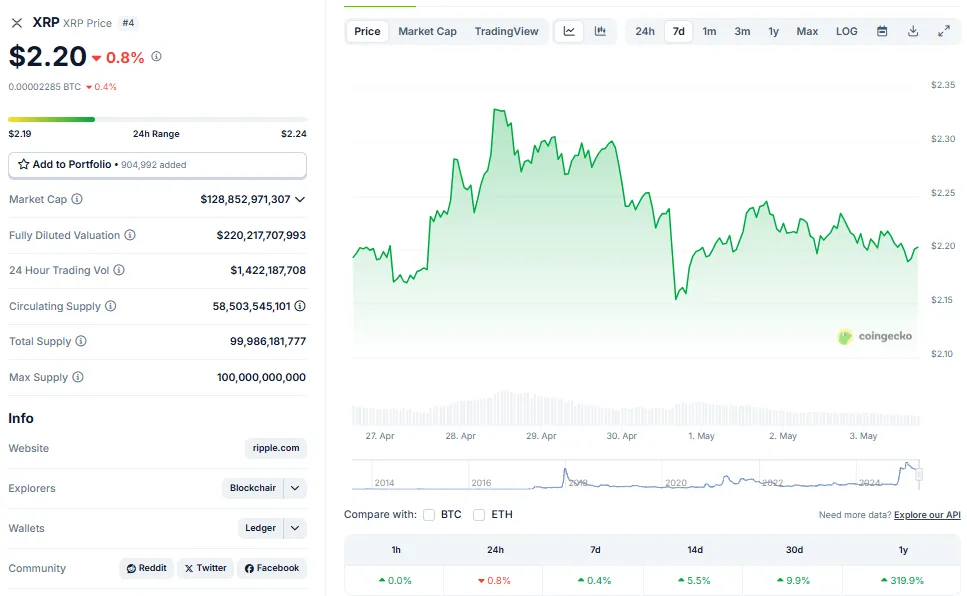Switch to candlestick chart view icon
The height and width of the screenshot is (596, 967).
pyautogui.click(x=600, y=31)
